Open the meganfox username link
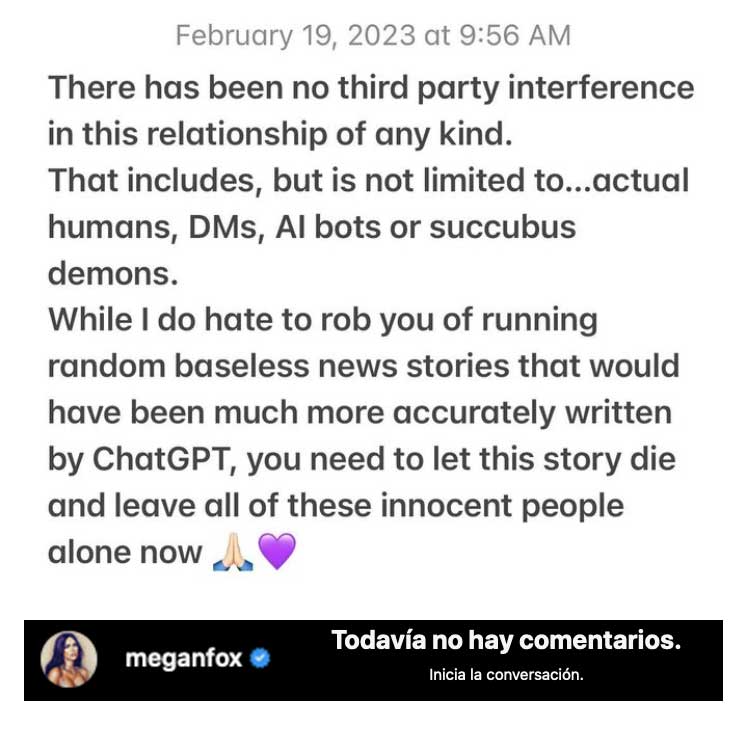Image resolution: width=746 pixels, height=751 pixels. pyautogui.click(x=183, y=661)
